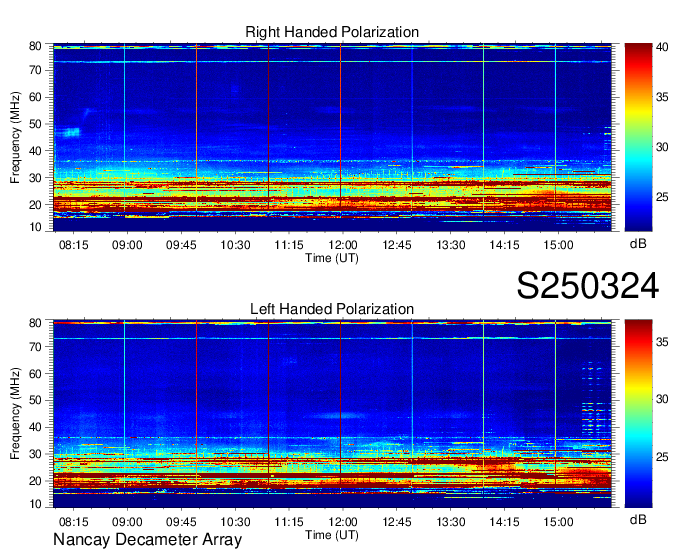Viewport: 680px width, 552px height.
Task: Click the 11:15 tick of lower plot
Action: point(289,522)
